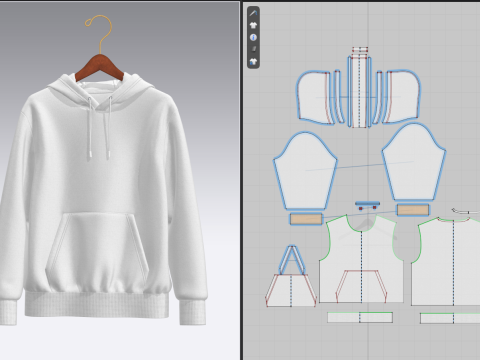The image size is (480, 360).
Task: Select the left beige cuff pattern piece
Action: tap(306, 219)
